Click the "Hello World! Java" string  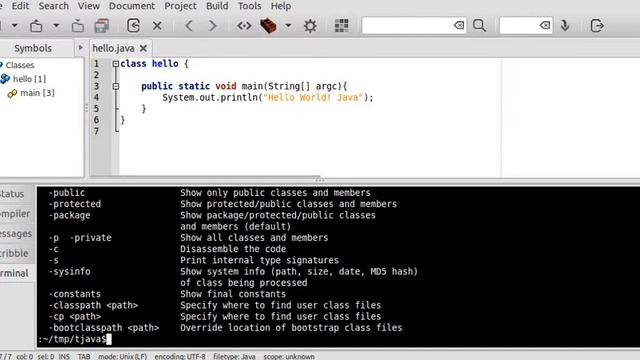pyautogui.click(x=313, y=97)
